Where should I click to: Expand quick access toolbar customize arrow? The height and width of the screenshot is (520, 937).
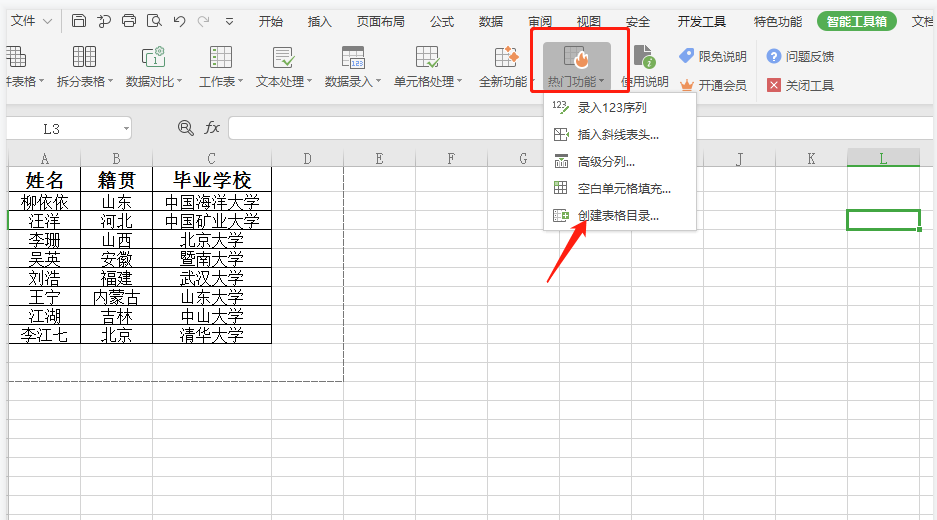tap(229, 22)
